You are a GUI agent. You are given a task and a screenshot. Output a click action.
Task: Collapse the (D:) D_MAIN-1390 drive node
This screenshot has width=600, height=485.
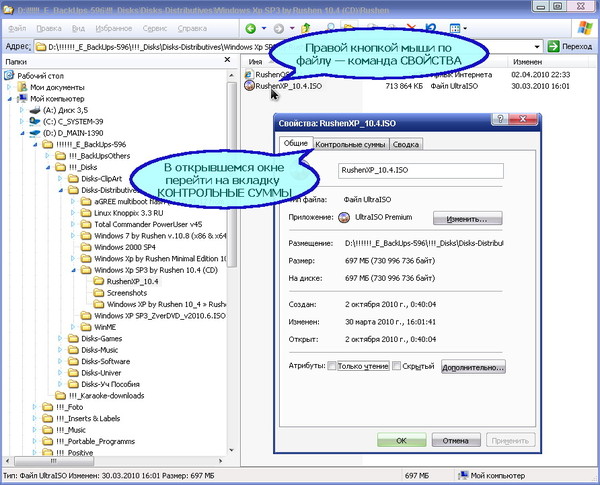pyautogui.click(x=22, y=133)
